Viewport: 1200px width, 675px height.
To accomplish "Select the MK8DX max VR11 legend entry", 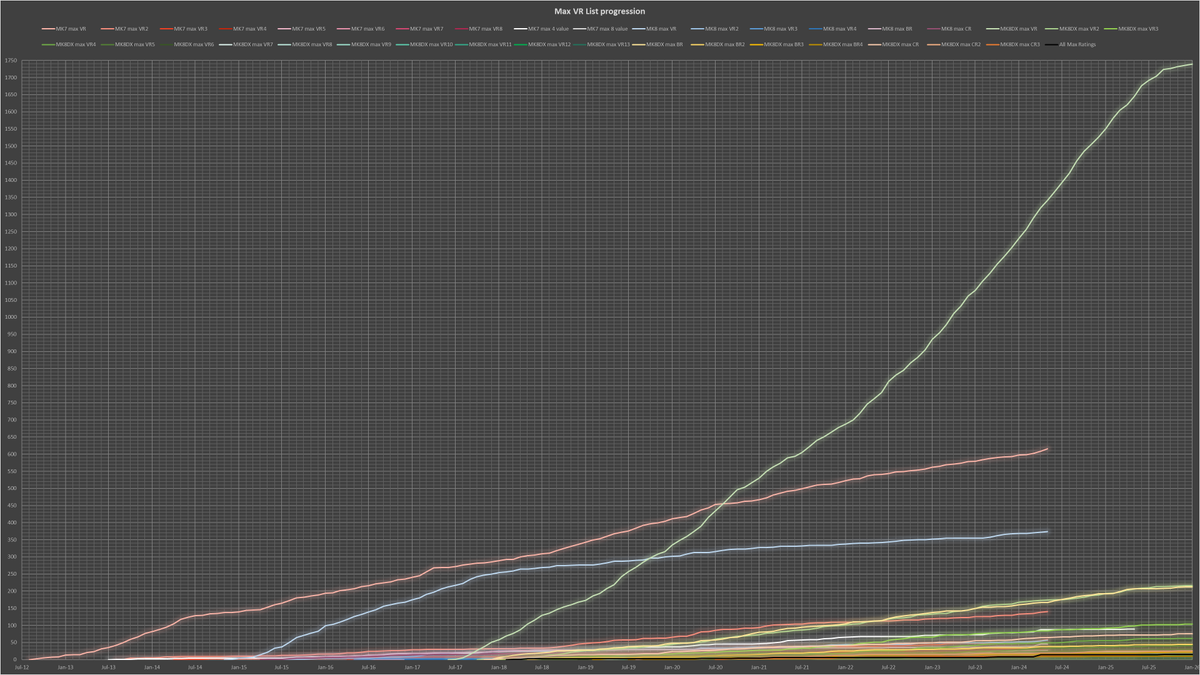I will coord(484,44).
